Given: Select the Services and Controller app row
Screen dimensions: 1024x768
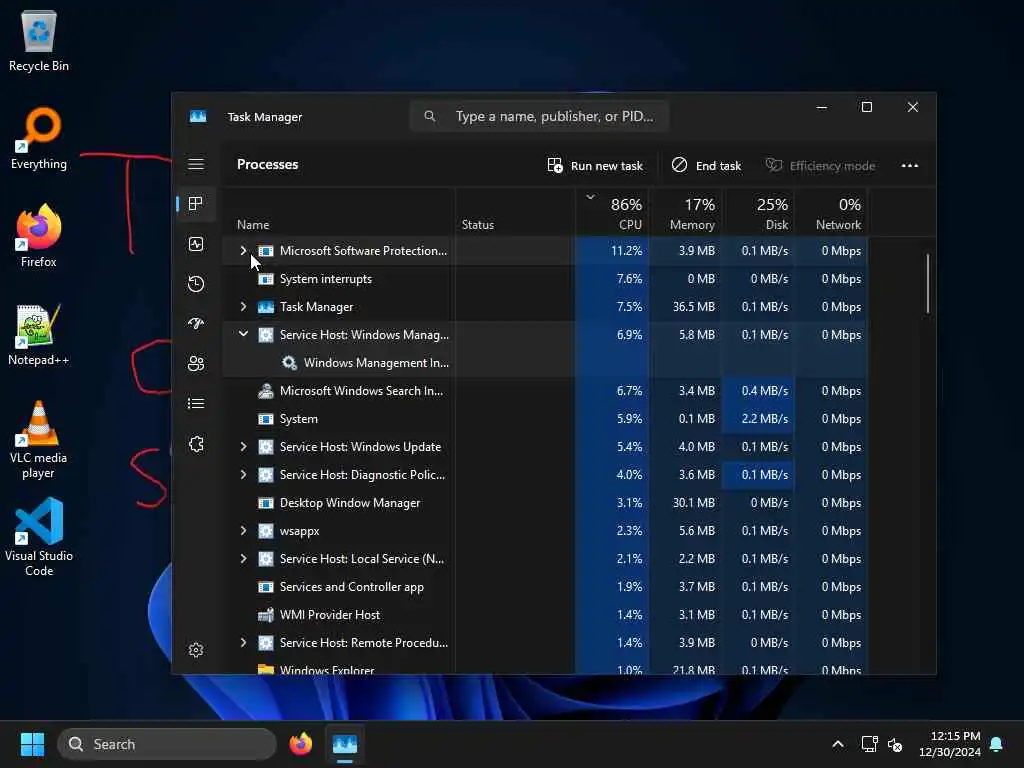Looking at the screenshot, I should [545, 586].
